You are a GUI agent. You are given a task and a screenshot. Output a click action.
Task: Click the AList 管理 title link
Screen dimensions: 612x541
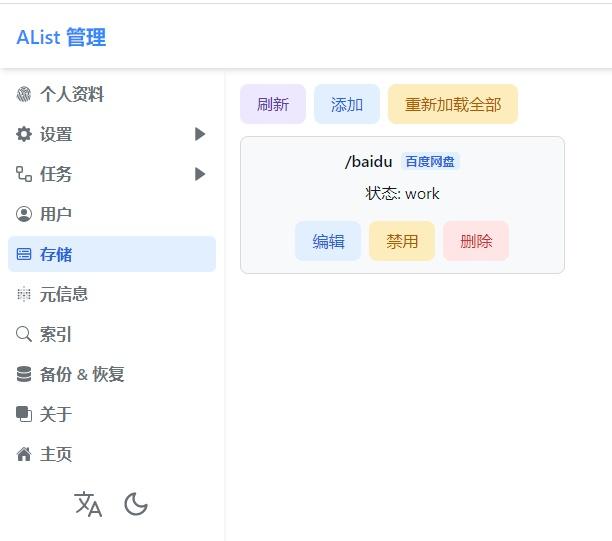[x=61, y=37]
